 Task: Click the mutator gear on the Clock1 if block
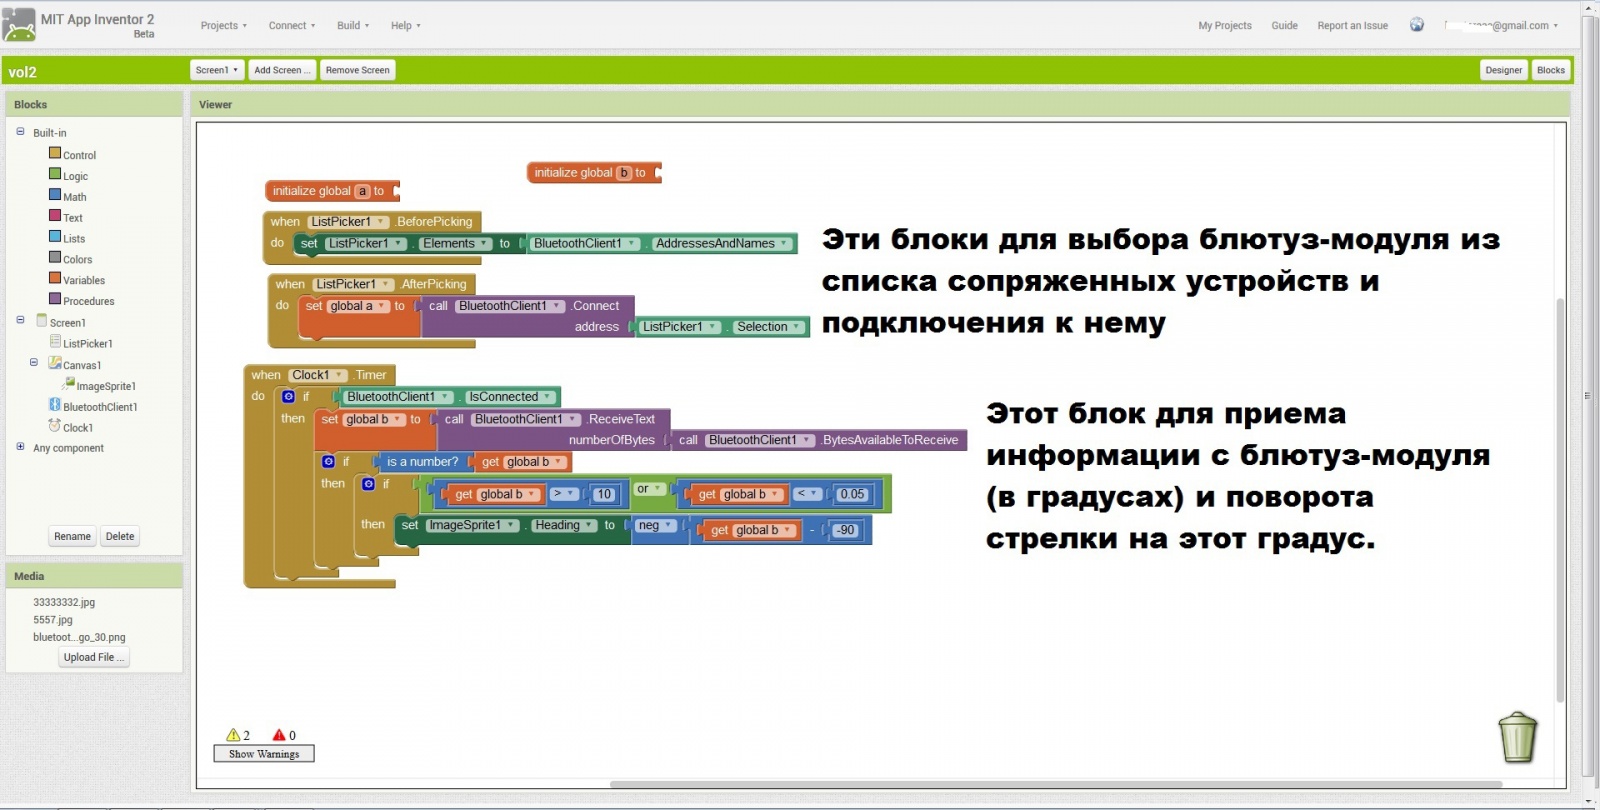pos(288,397)
